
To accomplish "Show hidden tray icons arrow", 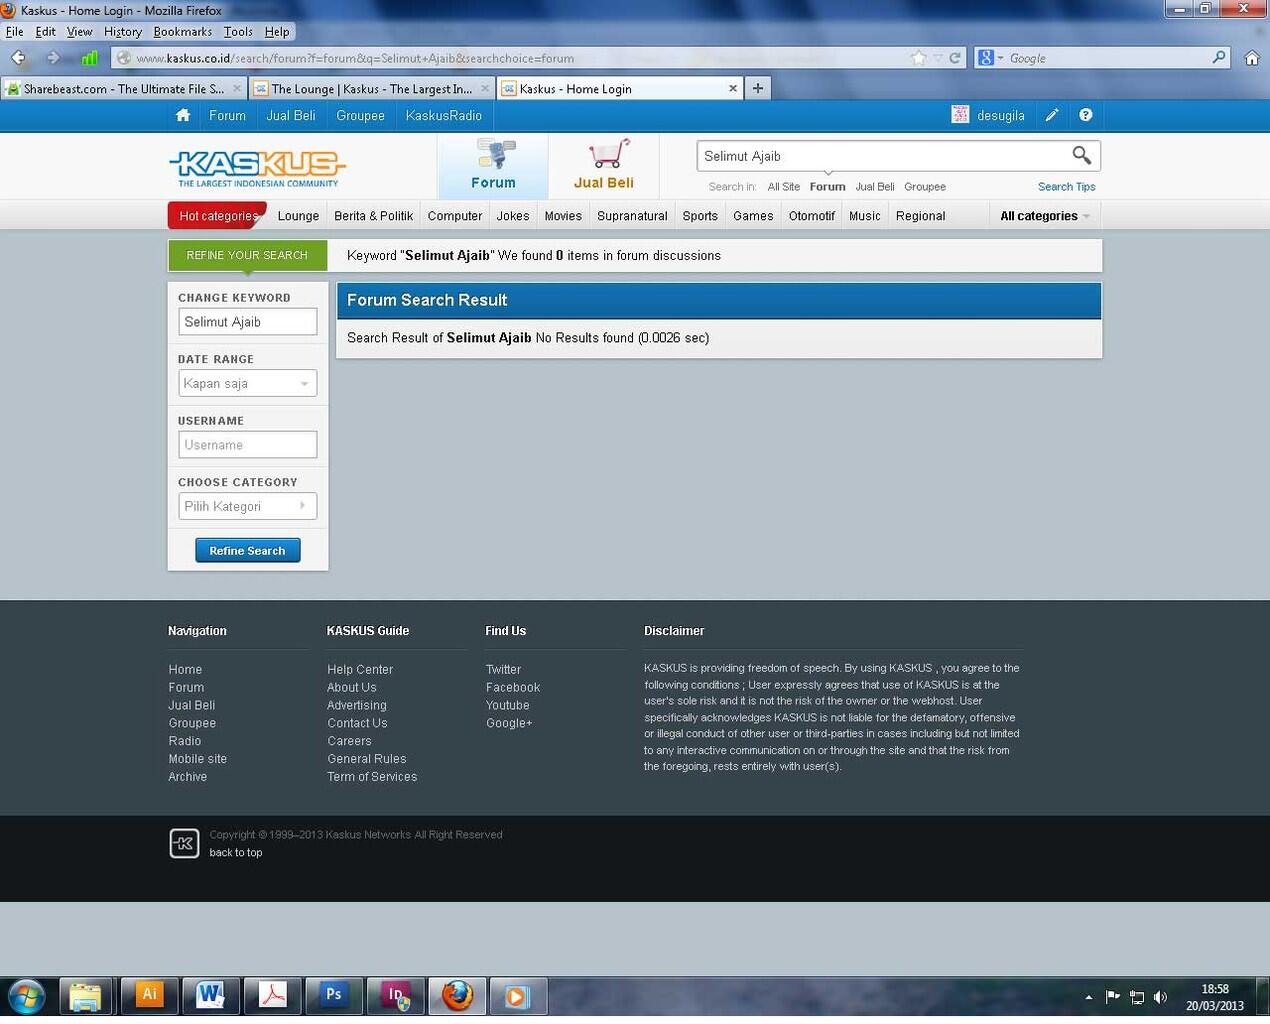I will tap(1088, 997).
